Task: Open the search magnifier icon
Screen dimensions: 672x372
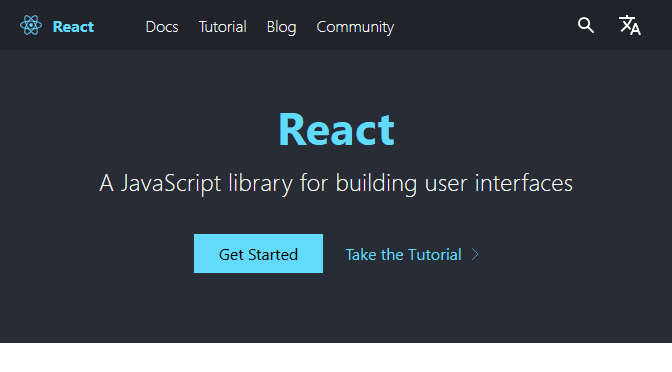Action: [x=585, y=25]
